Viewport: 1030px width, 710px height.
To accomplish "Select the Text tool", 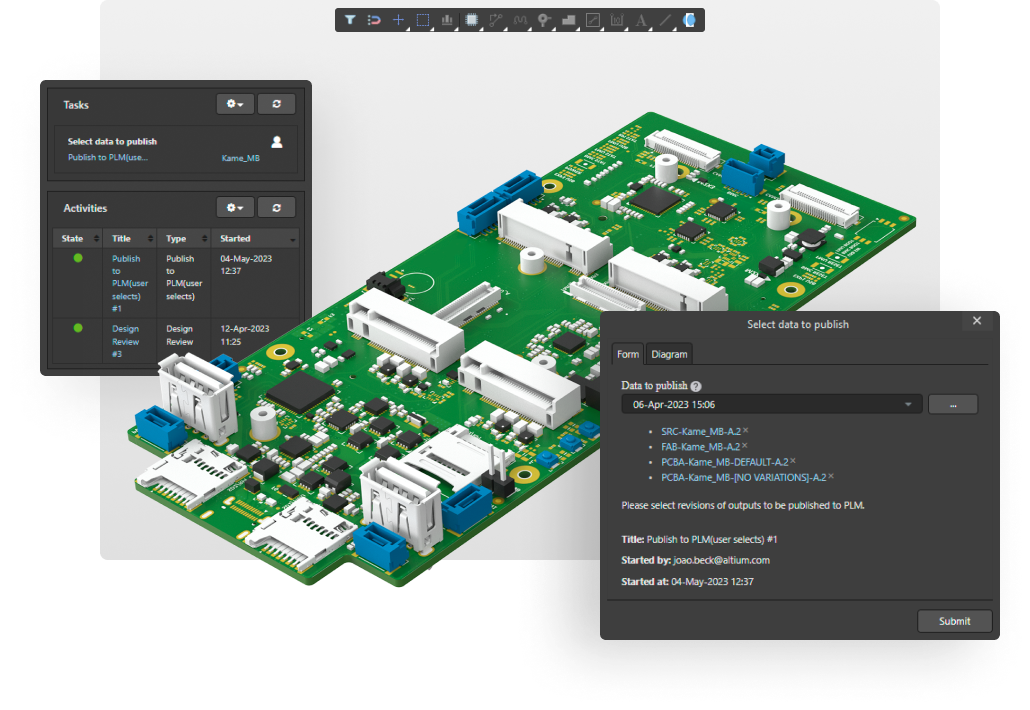I will coord(640,20).
